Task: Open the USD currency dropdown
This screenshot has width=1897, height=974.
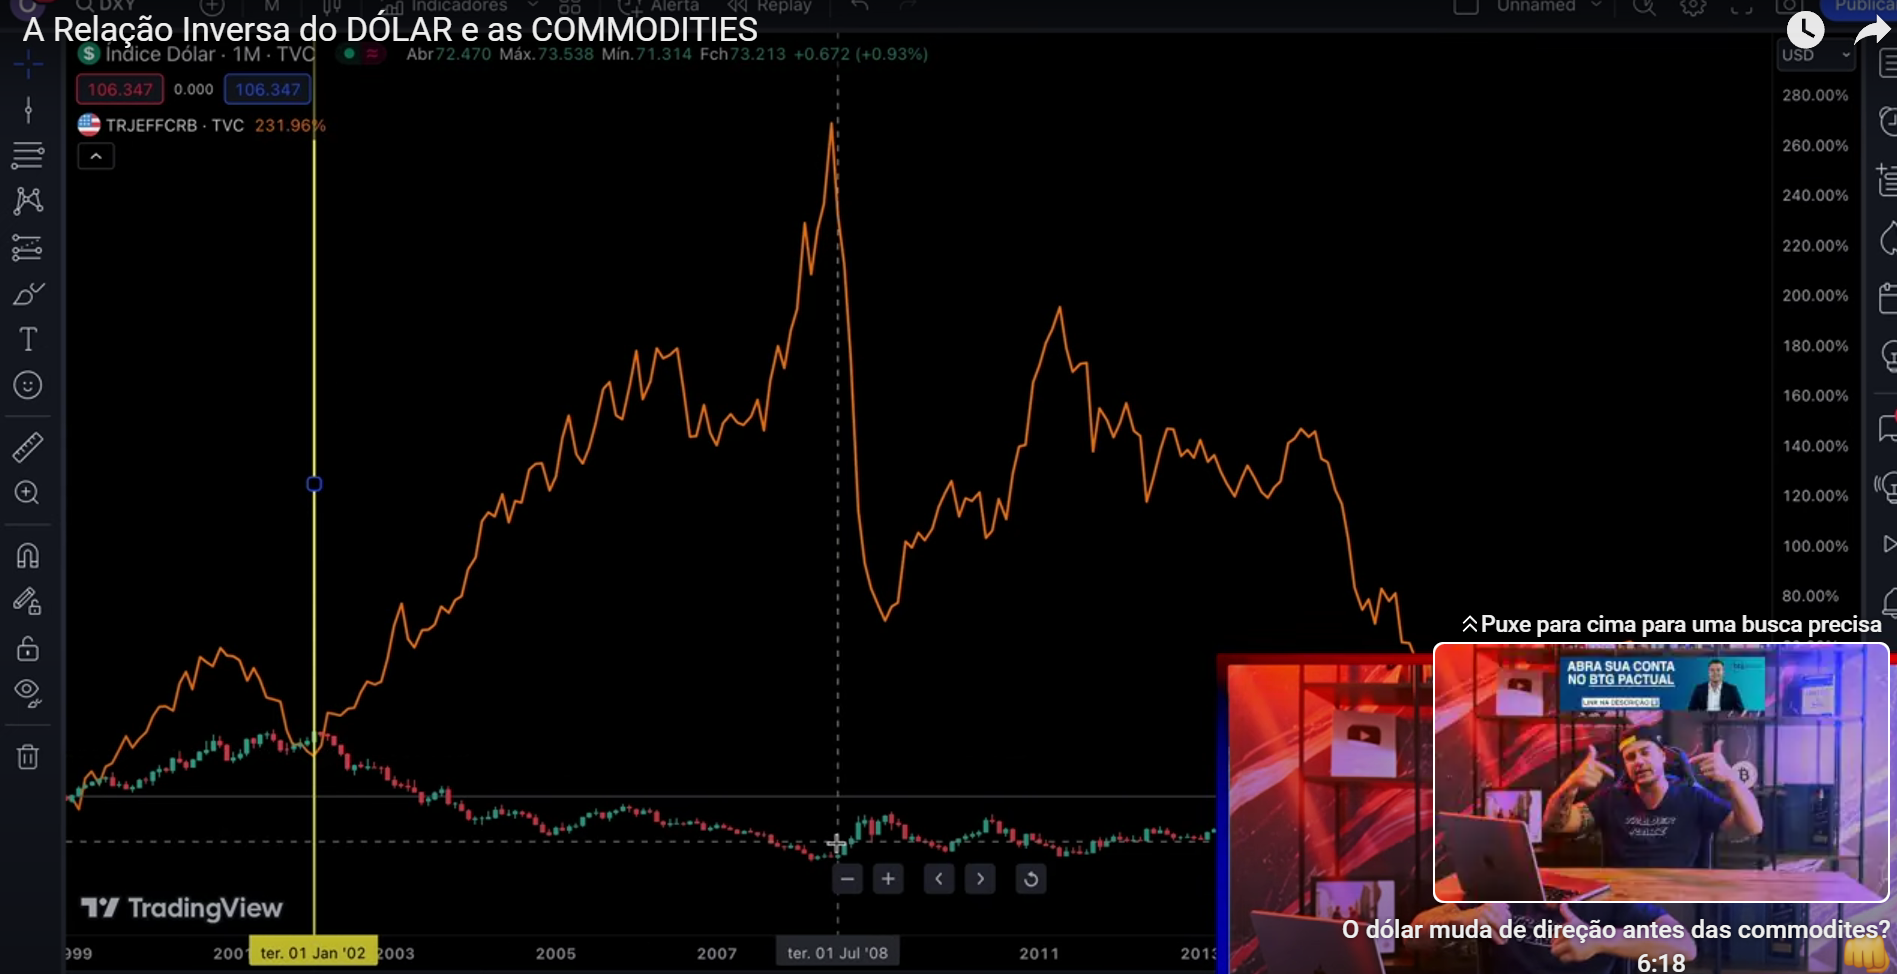Action: 1815,55
